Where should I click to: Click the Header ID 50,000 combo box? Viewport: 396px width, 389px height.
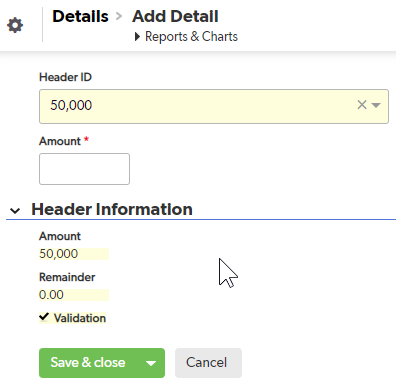[x=214, y=106]
